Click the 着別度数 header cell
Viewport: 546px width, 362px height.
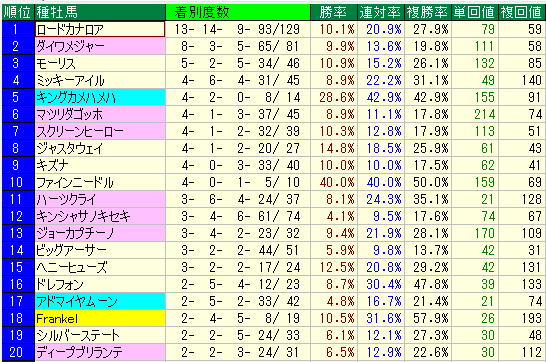(x=238, y=12)
